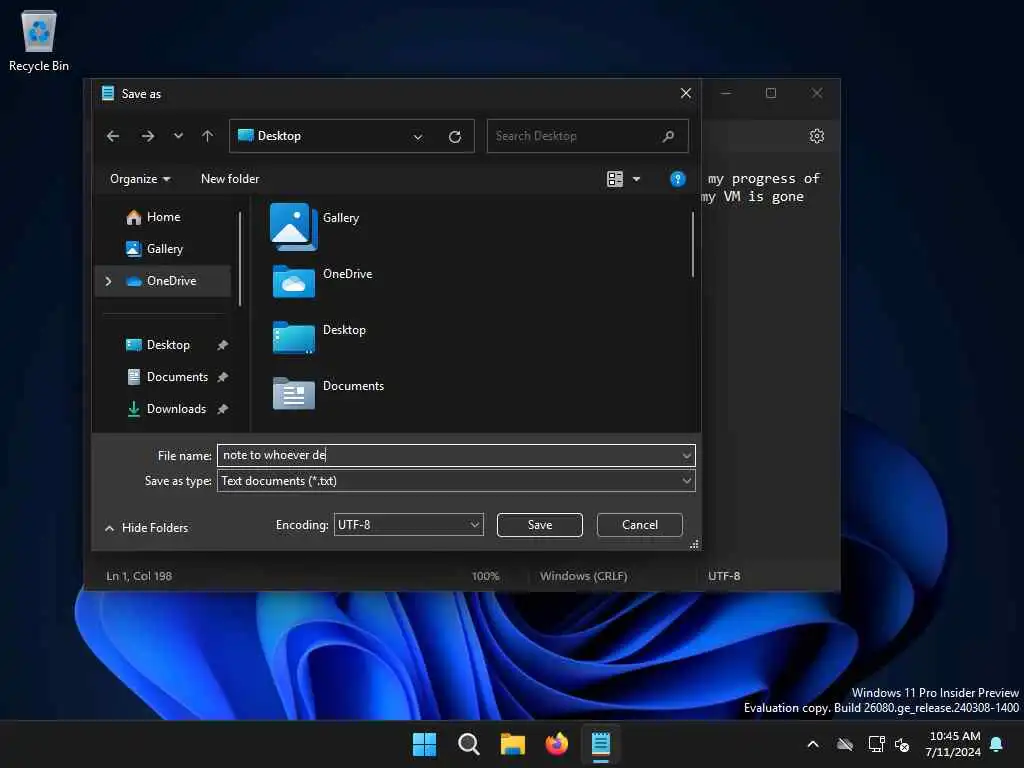Click the pin icon next to Documents
The image size is (1024, 768).
223,377
